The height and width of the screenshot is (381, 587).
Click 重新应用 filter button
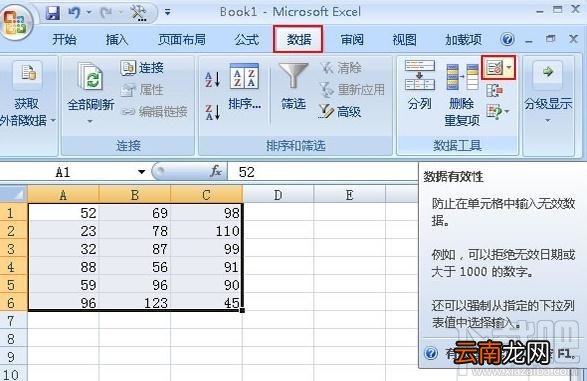point(352,90)
